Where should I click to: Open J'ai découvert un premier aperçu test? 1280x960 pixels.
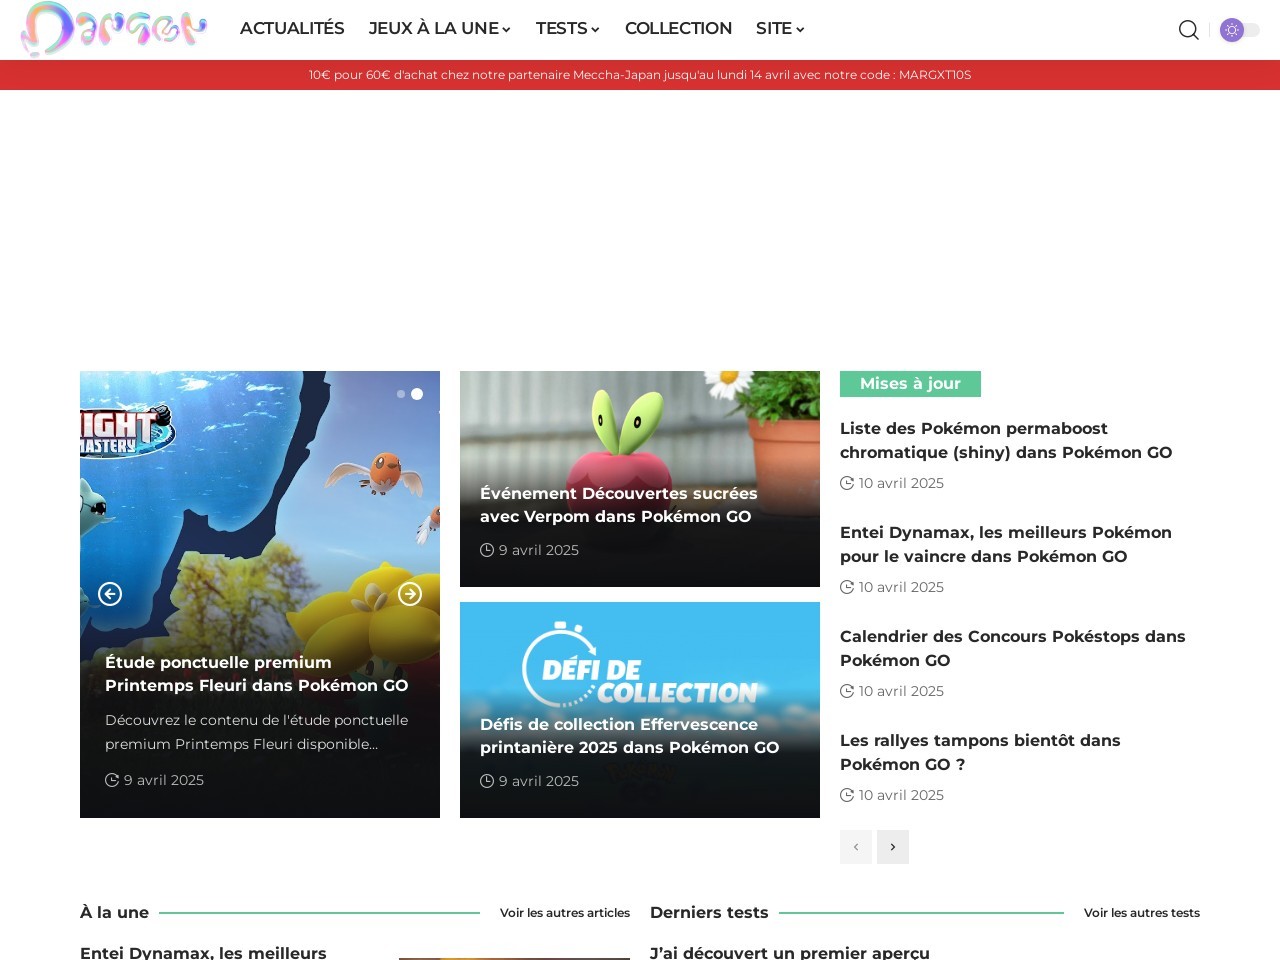(x=790, y=952)
